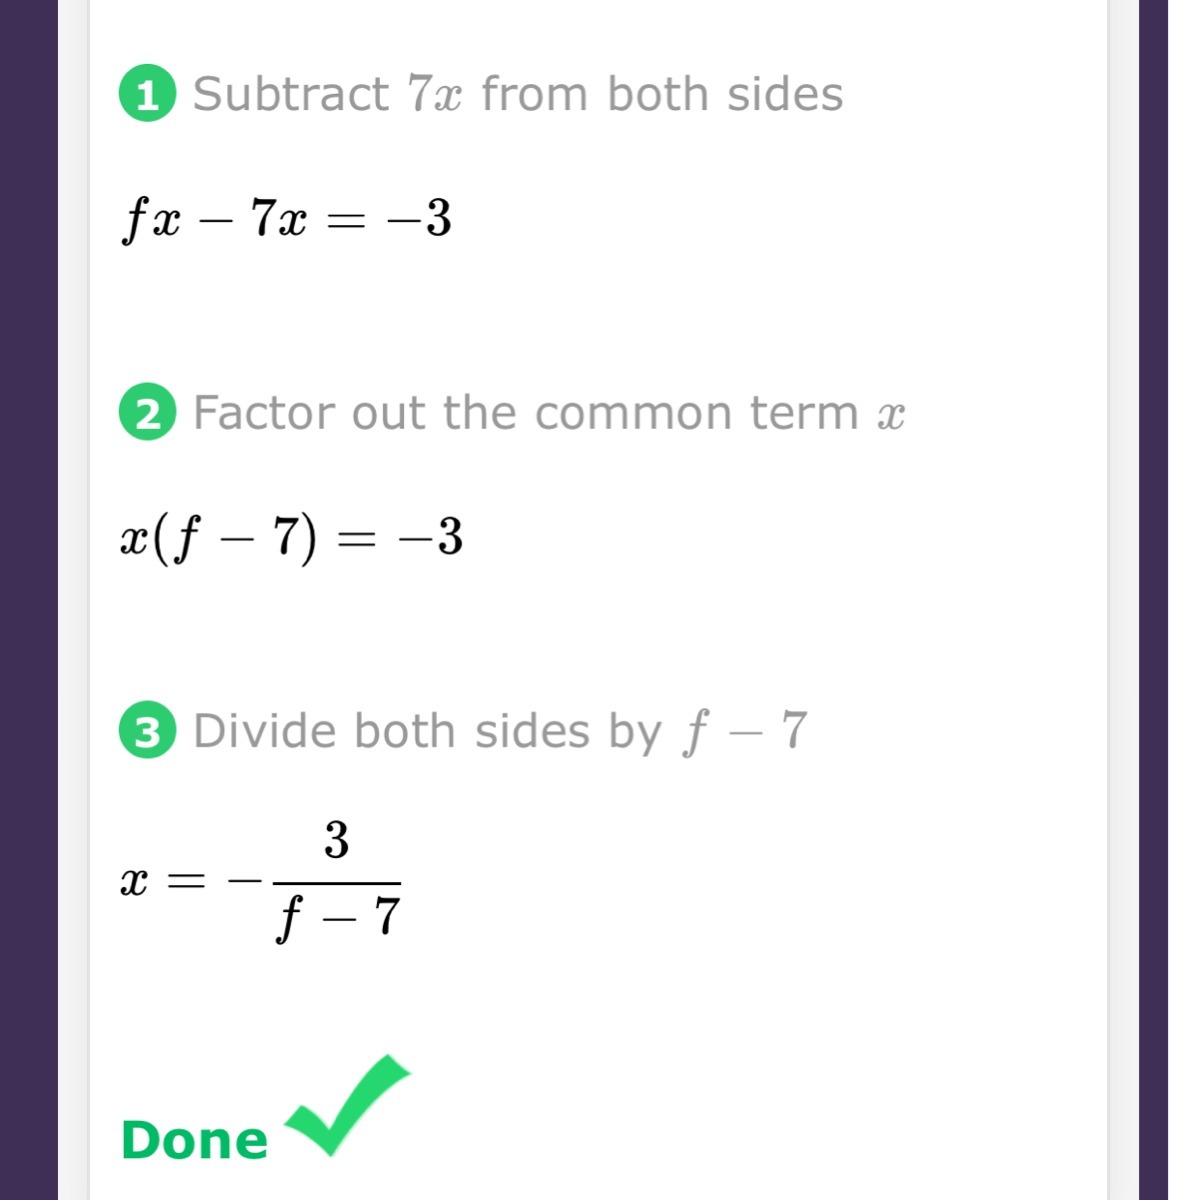
Task: Click the 7x term in step 1 instruction
Action: (x=435, y=95)
